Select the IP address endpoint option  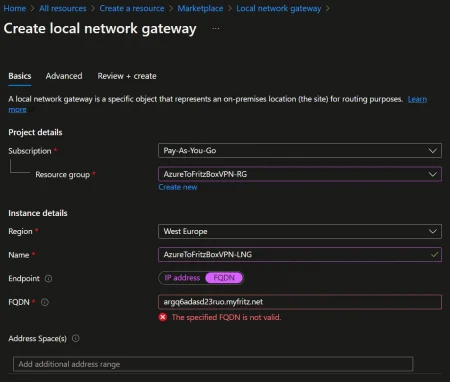182,278
